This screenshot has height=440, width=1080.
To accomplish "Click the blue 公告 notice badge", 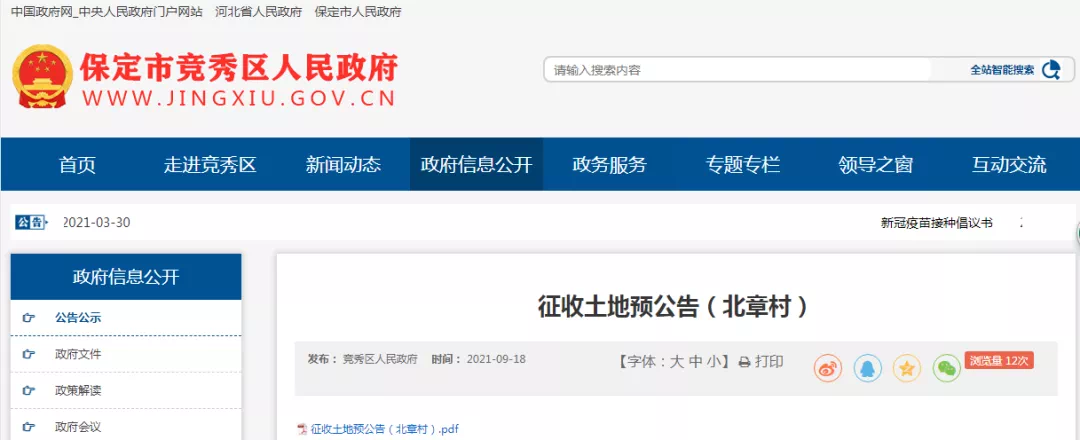I will pos(30,222).
